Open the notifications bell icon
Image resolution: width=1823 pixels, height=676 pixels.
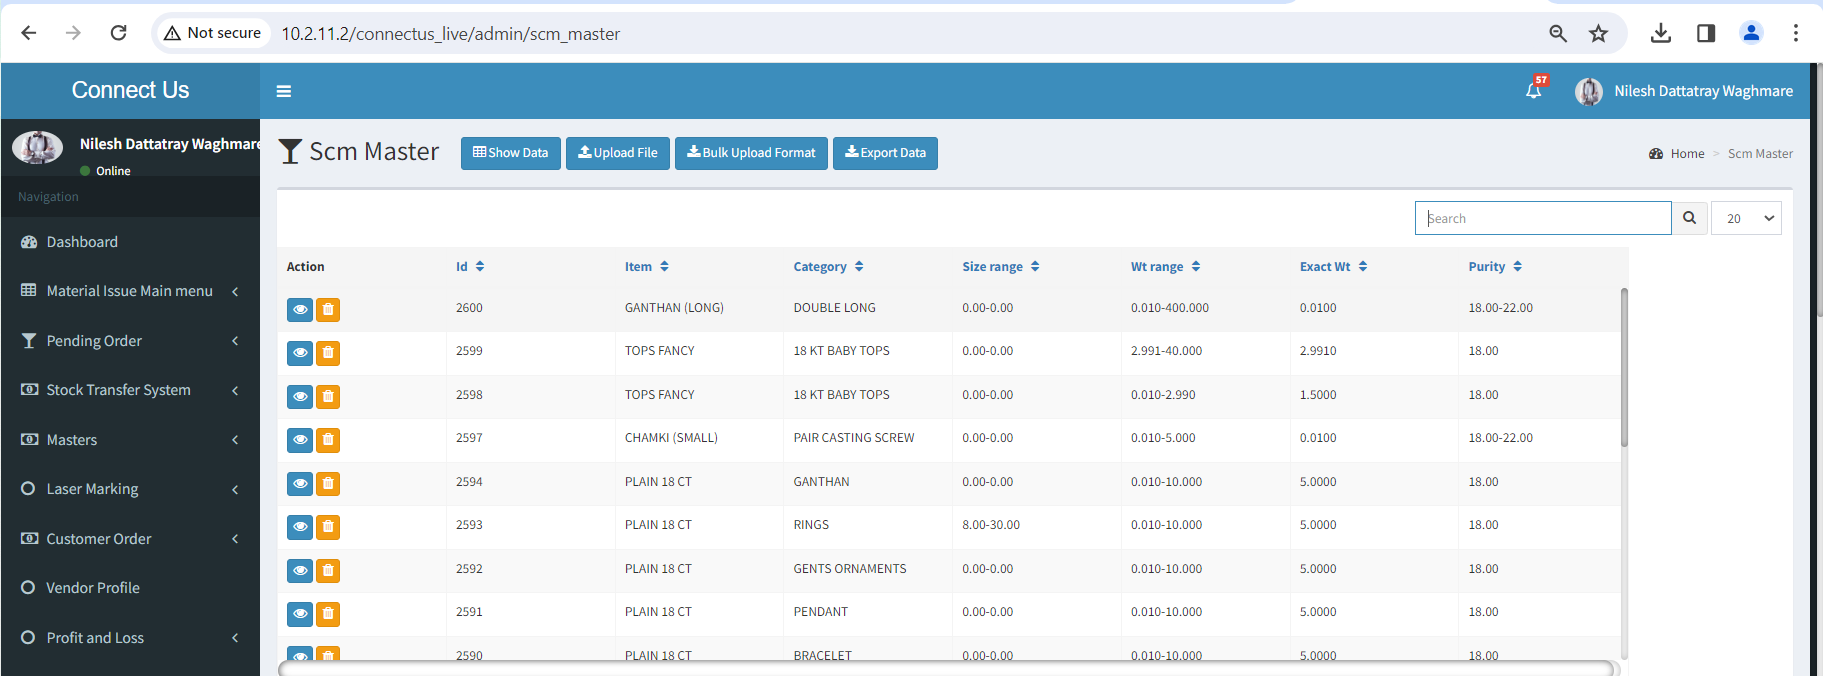point(1533,91)
